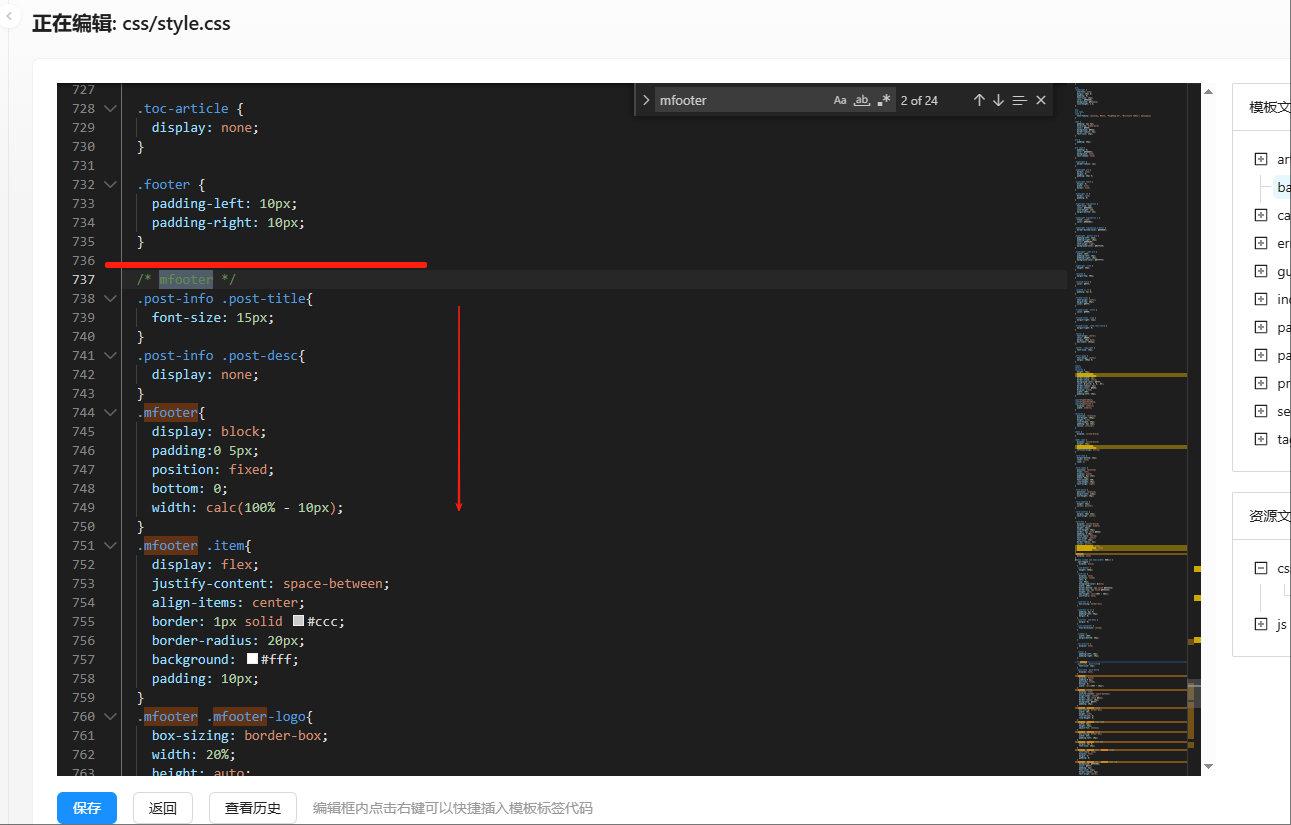Image resolution: width=1291 pixels, height=825 pixels.
Task: Expand the 'gu' template folder plus icon
Action: (x=1260, y=271)
